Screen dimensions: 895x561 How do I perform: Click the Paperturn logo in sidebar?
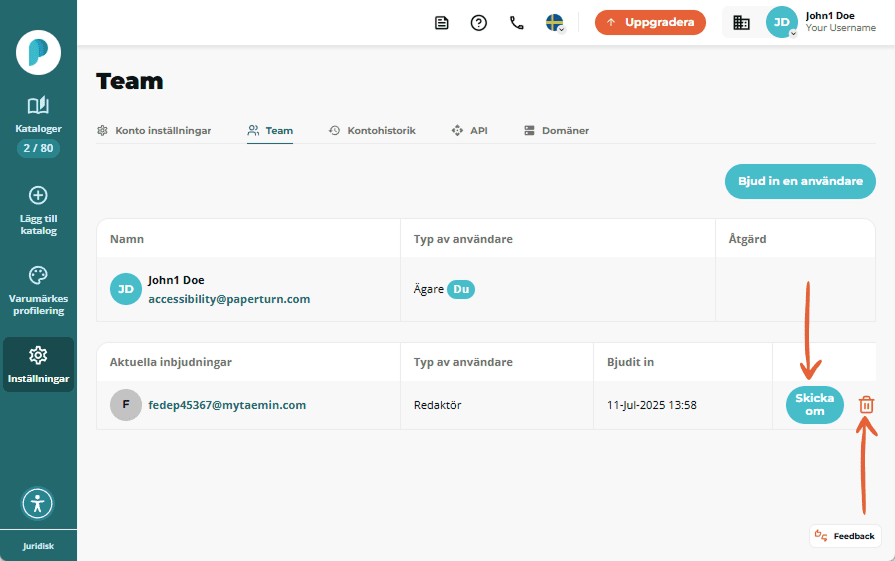tap(38, 53)
